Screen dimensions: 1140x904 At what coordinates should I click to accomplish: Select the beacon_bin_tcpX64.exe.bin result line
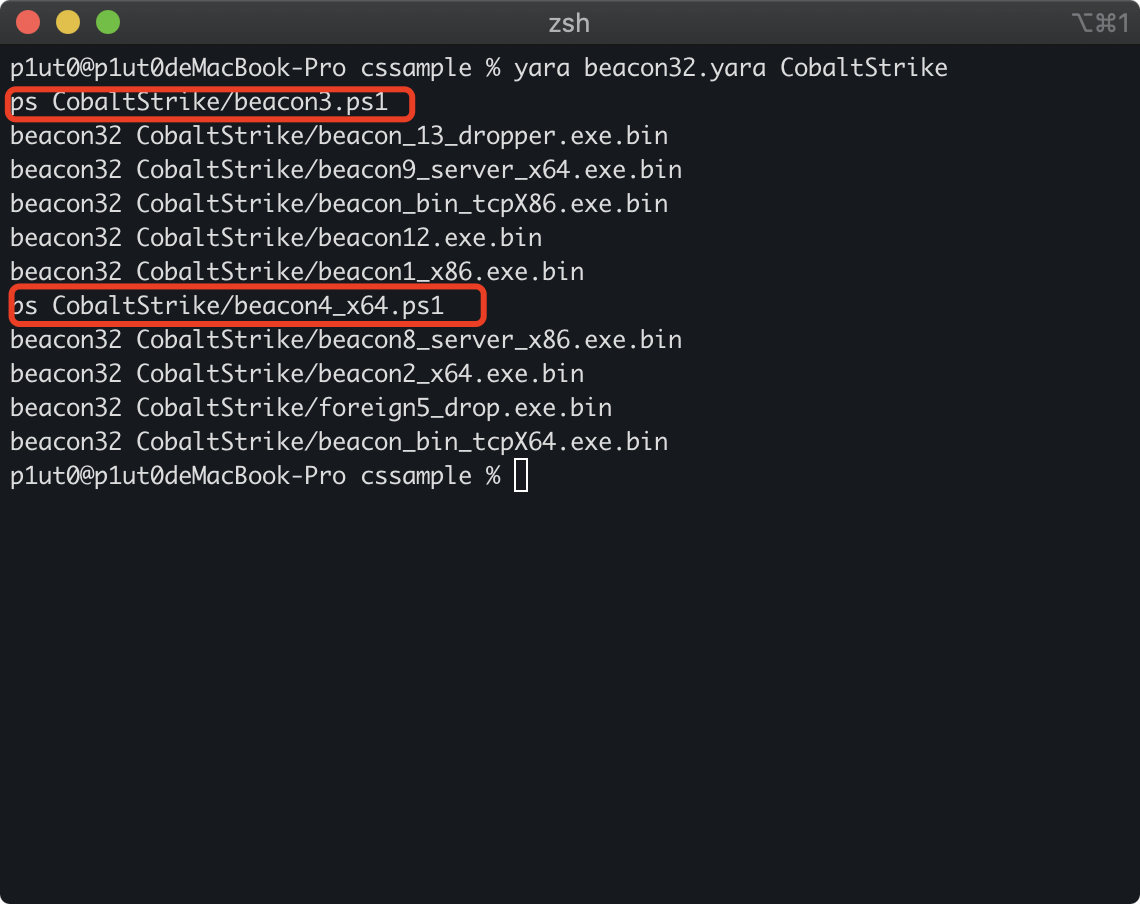pos(339,441)
